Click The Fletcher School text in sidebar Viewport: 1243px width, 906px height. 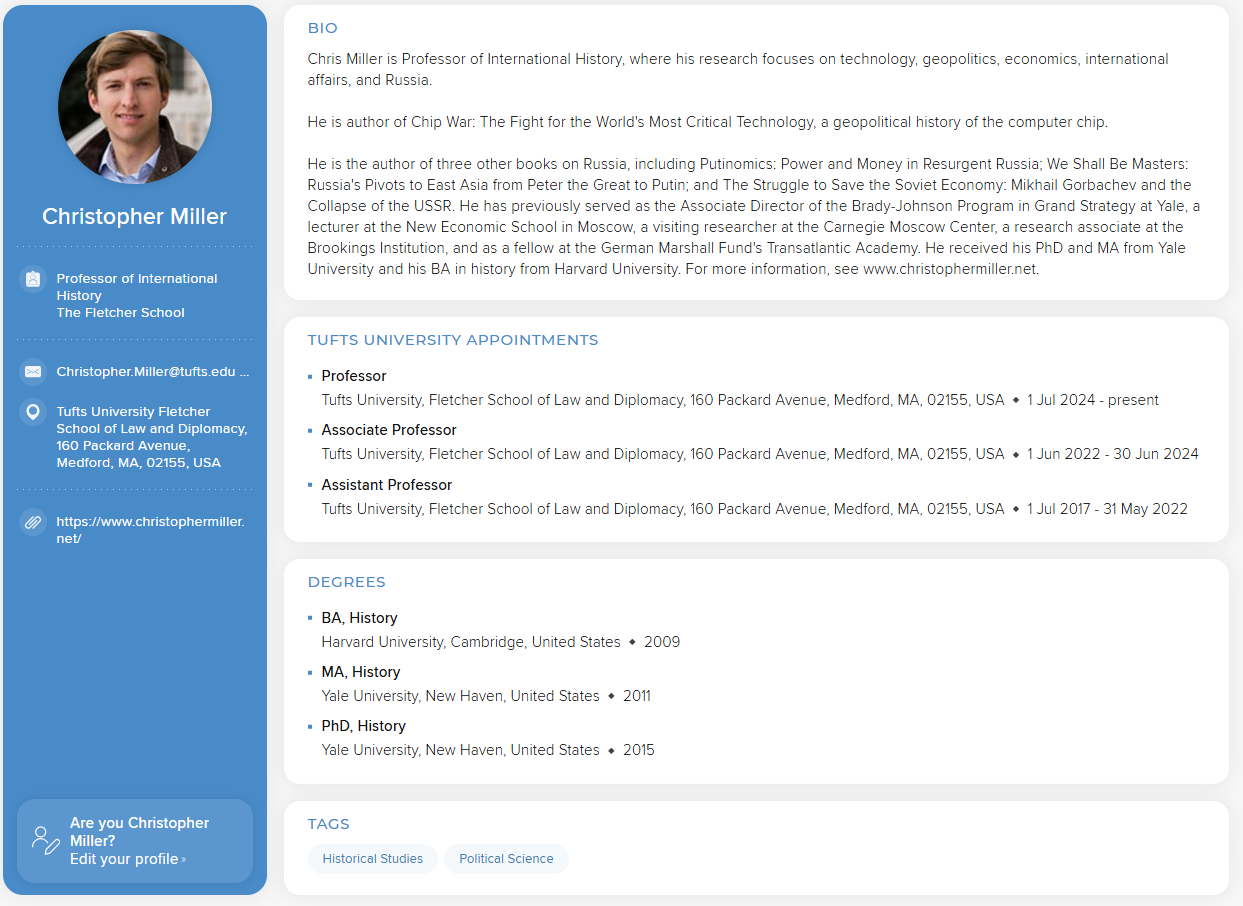[121, 313]
